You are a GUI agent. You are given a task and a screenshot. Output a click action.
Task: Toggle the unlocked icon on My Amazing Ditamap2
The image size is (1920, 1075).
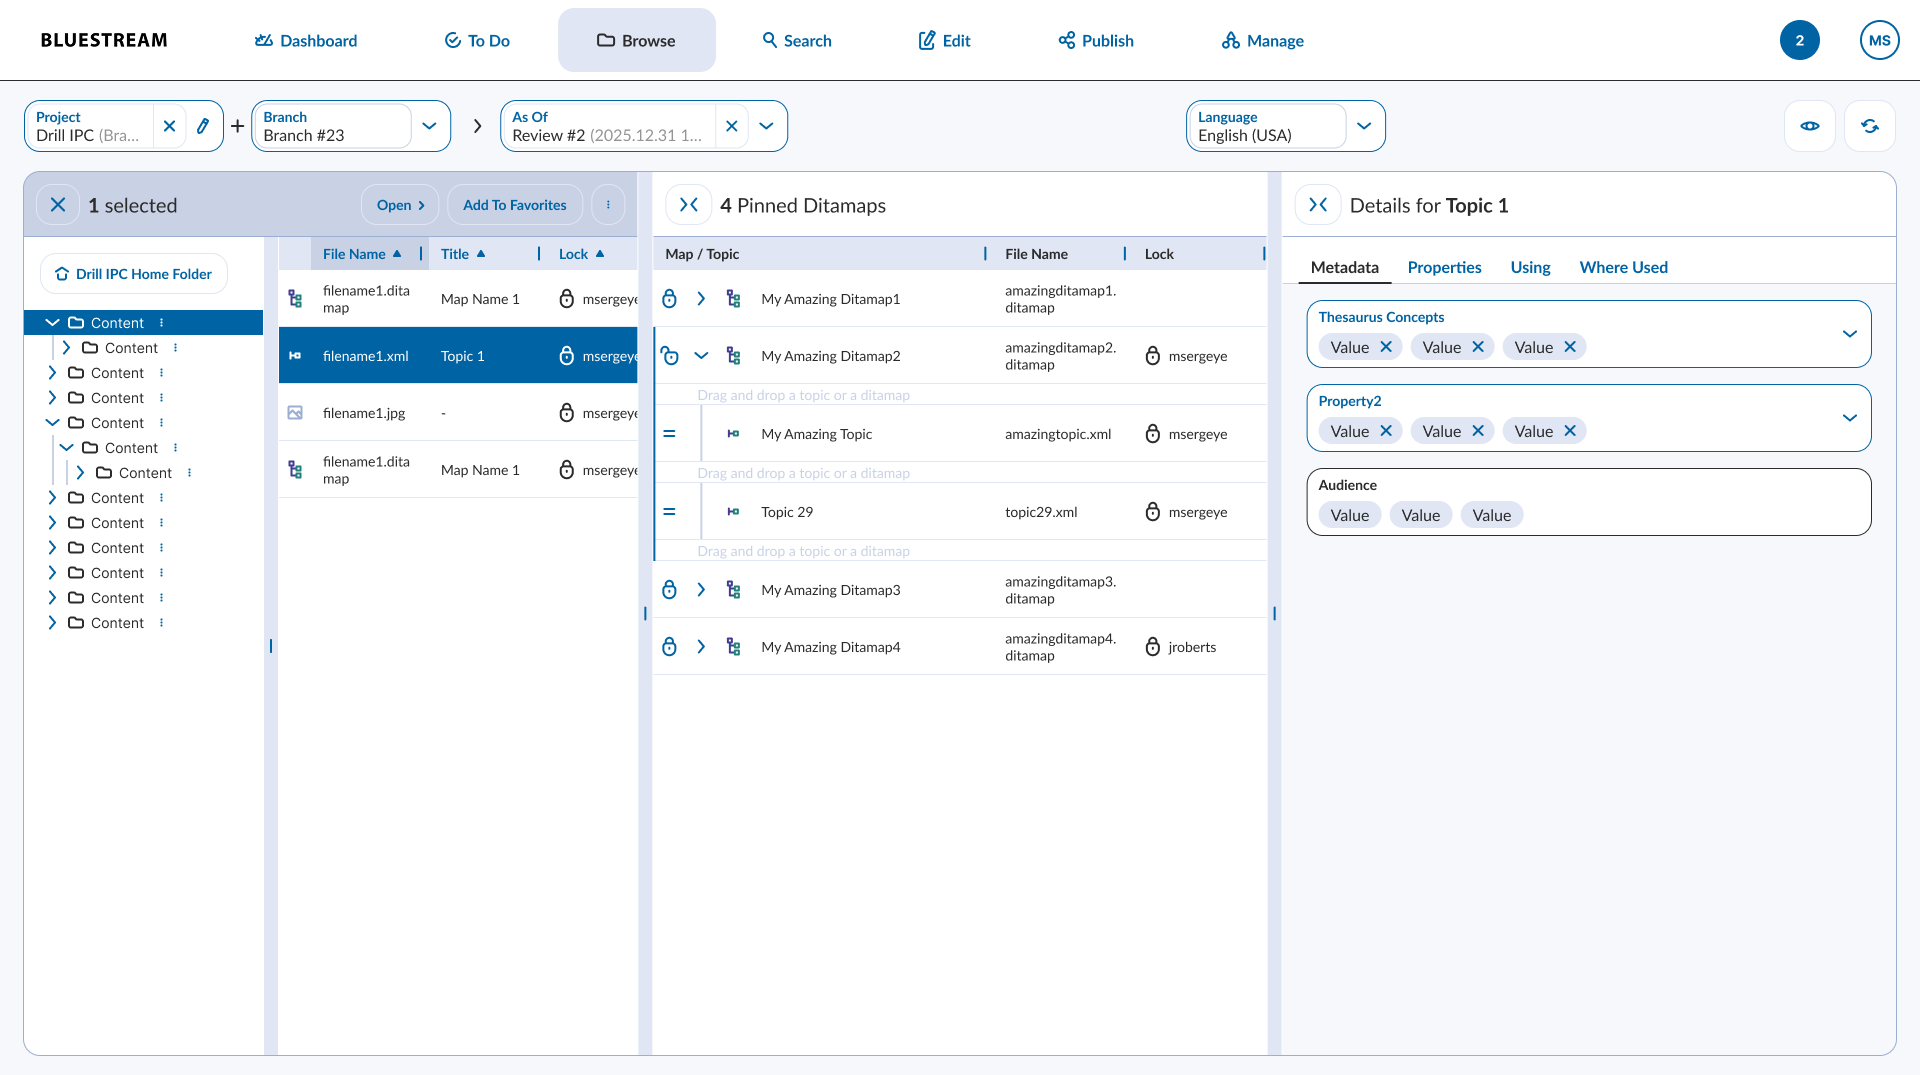click(670, 356)
